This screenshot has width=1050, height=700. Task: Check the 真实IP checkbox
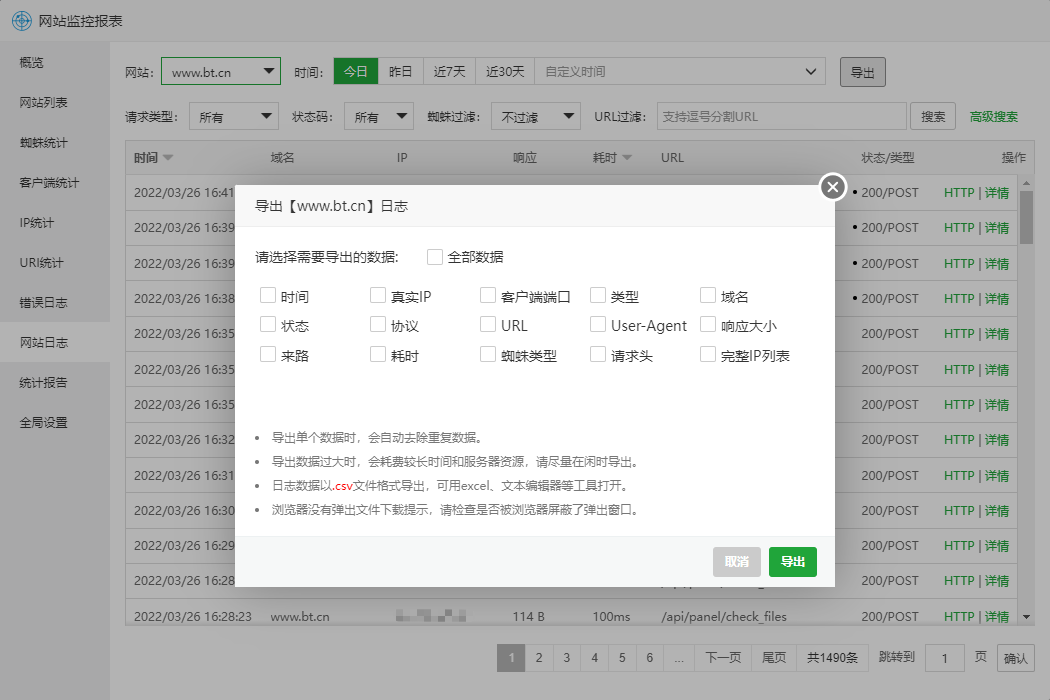[378, 295]
